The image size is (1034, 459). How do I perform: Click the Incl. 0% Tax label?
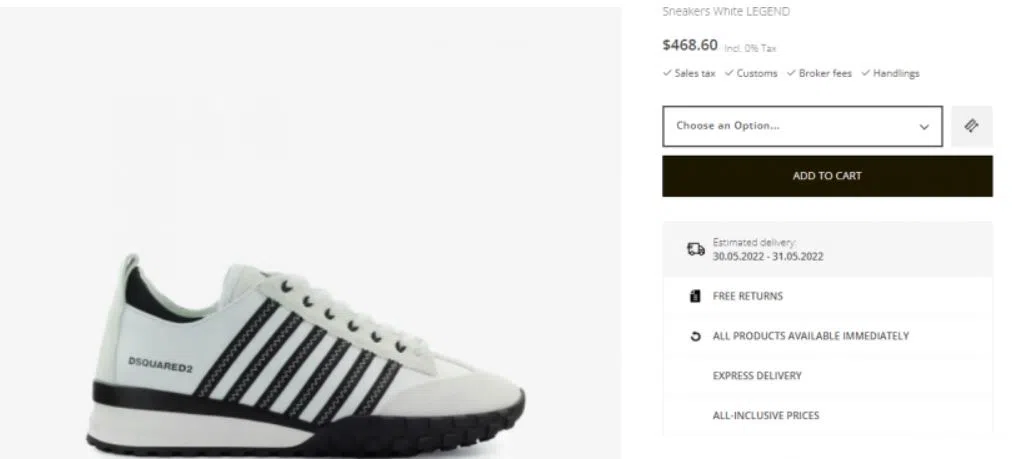751,48
